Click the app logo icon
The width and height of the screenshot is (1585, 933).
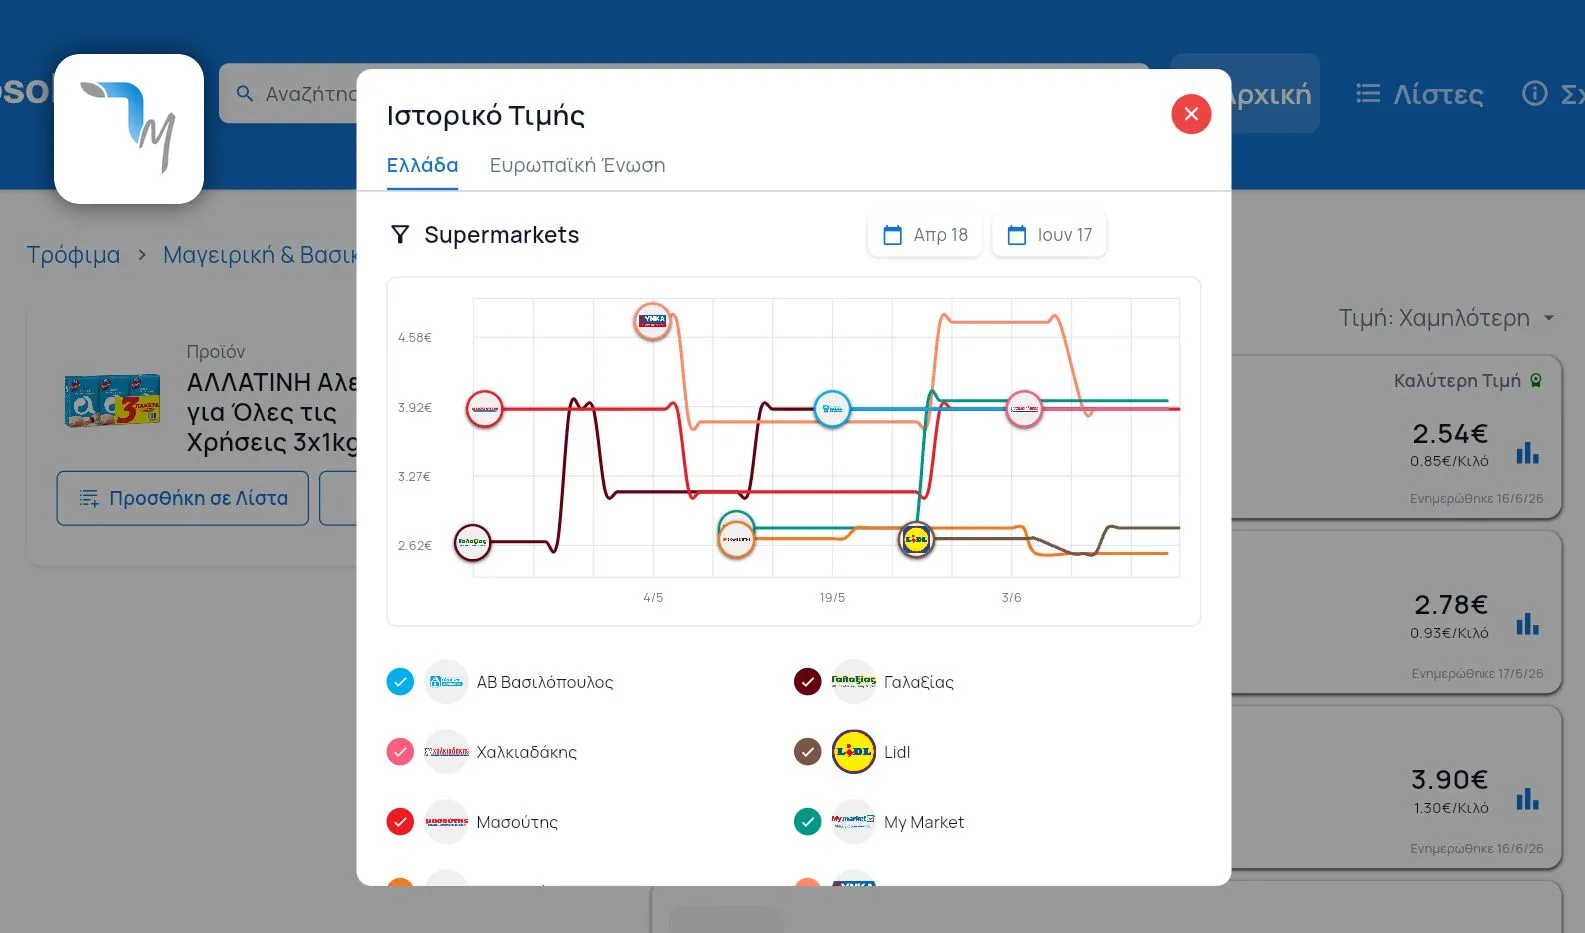coord(129,129)
